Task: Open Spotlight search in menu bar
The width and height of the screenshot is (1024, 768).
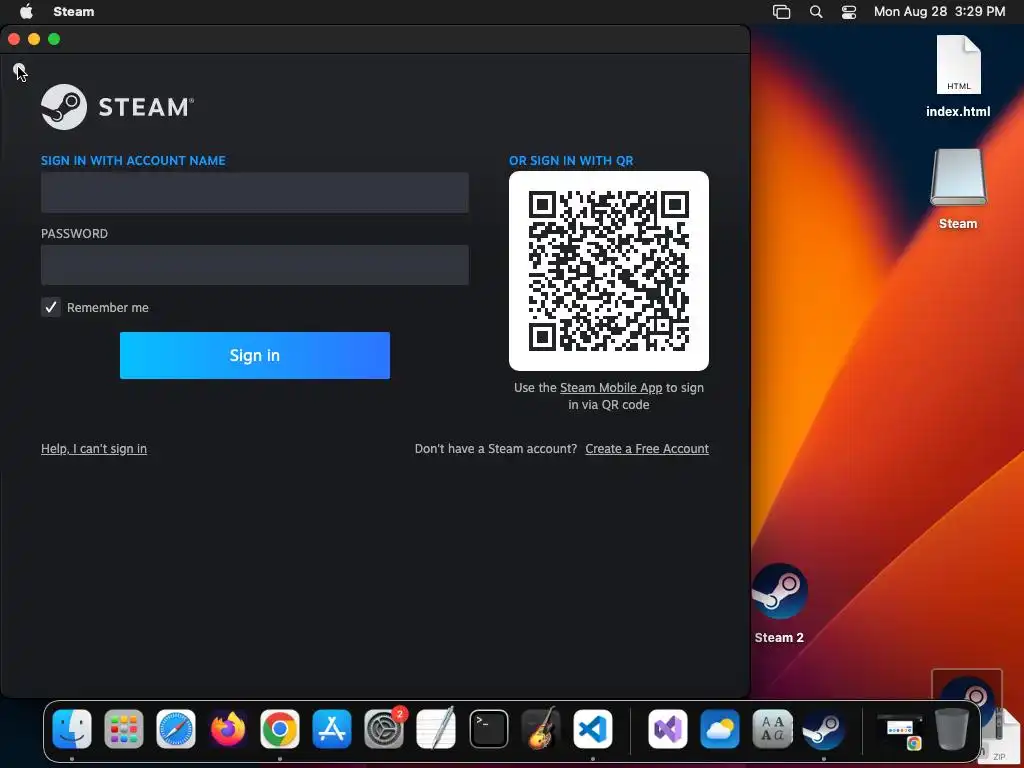Action: pyautogui.click(x=816, y=12)
